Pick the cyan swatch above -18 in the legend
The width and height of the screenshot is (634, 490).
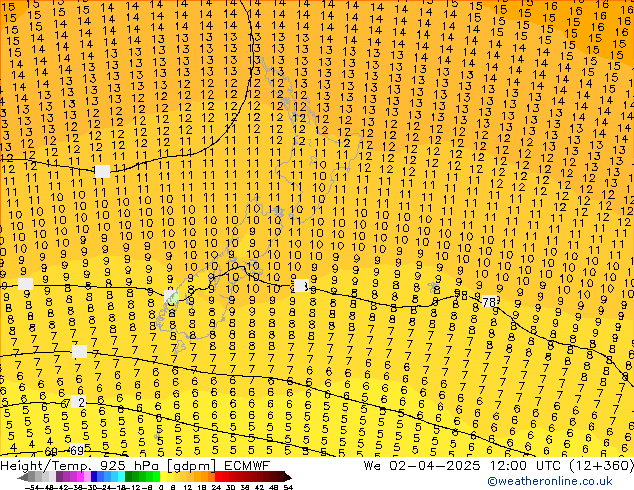pos(121,477)
